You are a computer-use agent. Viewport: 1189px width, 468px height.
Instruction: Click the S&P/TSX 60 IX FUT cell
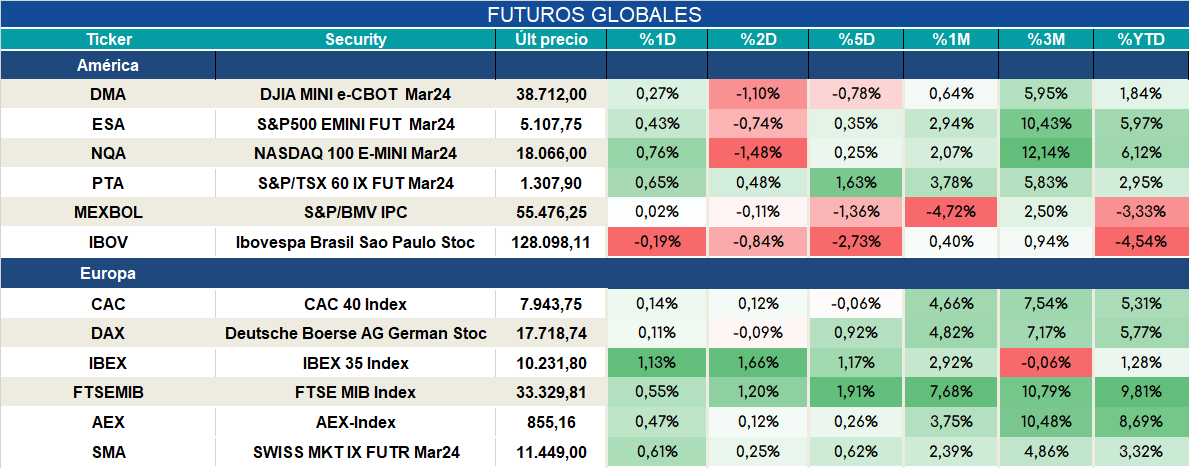pyautogui.click(x=356, y=183)
